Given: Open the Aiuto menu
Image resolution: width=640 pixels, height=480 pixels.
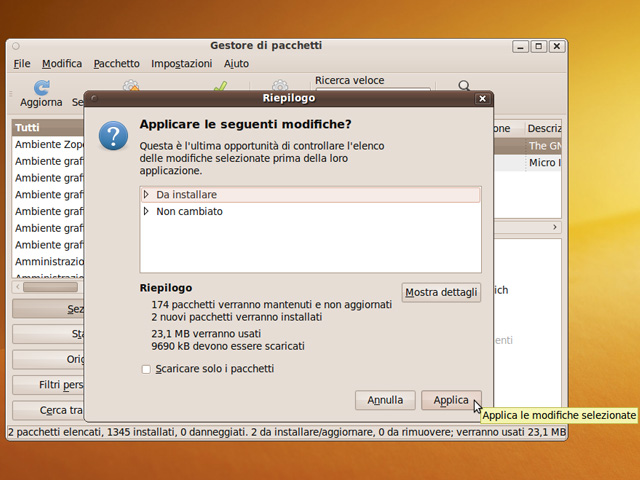Looking at the screenshot, I should 236,64.
